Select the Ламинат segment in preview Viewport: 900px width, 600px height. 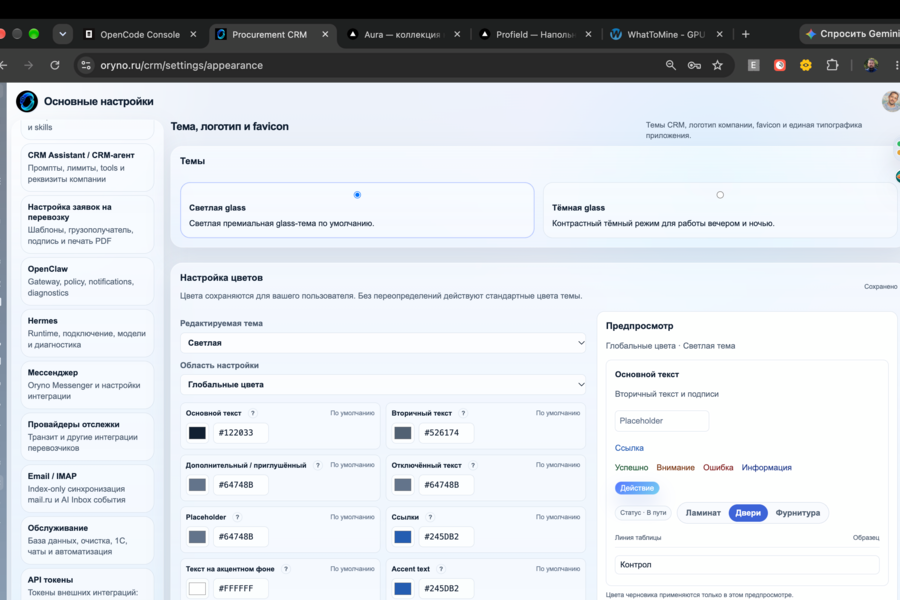click(703, 513)
